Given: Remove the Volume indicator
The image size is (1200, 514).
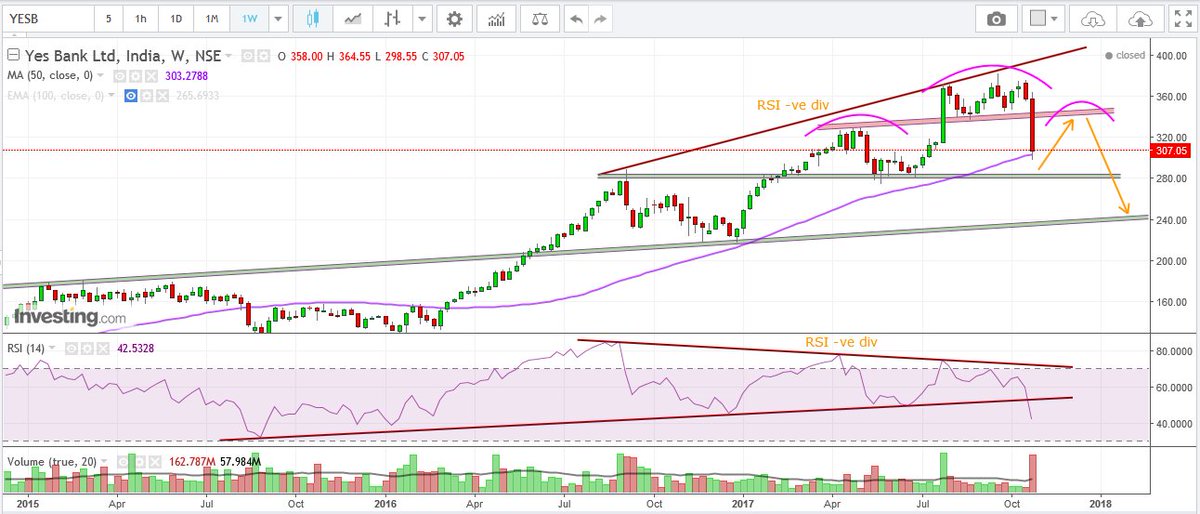Looking at the screenshot, I should click(x=155, y=462).
